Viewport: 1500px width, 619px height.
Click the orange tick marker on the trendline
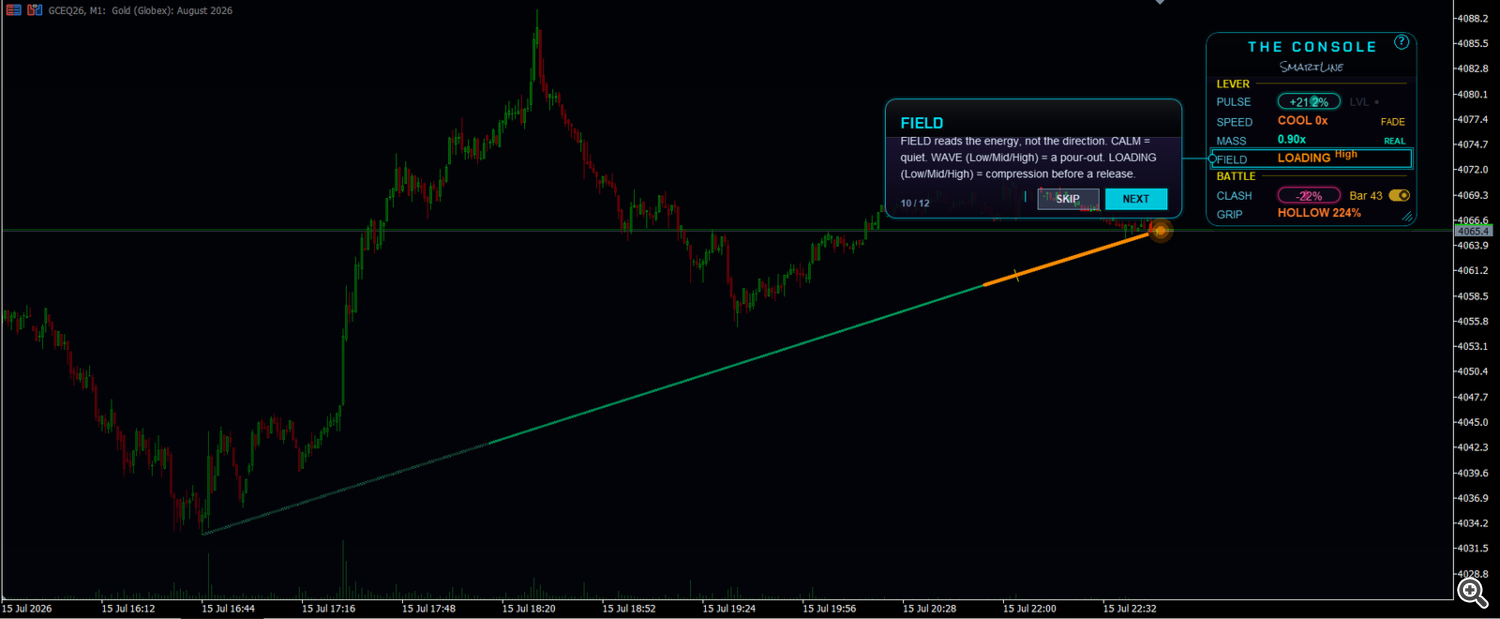(x=1017, y=275)
